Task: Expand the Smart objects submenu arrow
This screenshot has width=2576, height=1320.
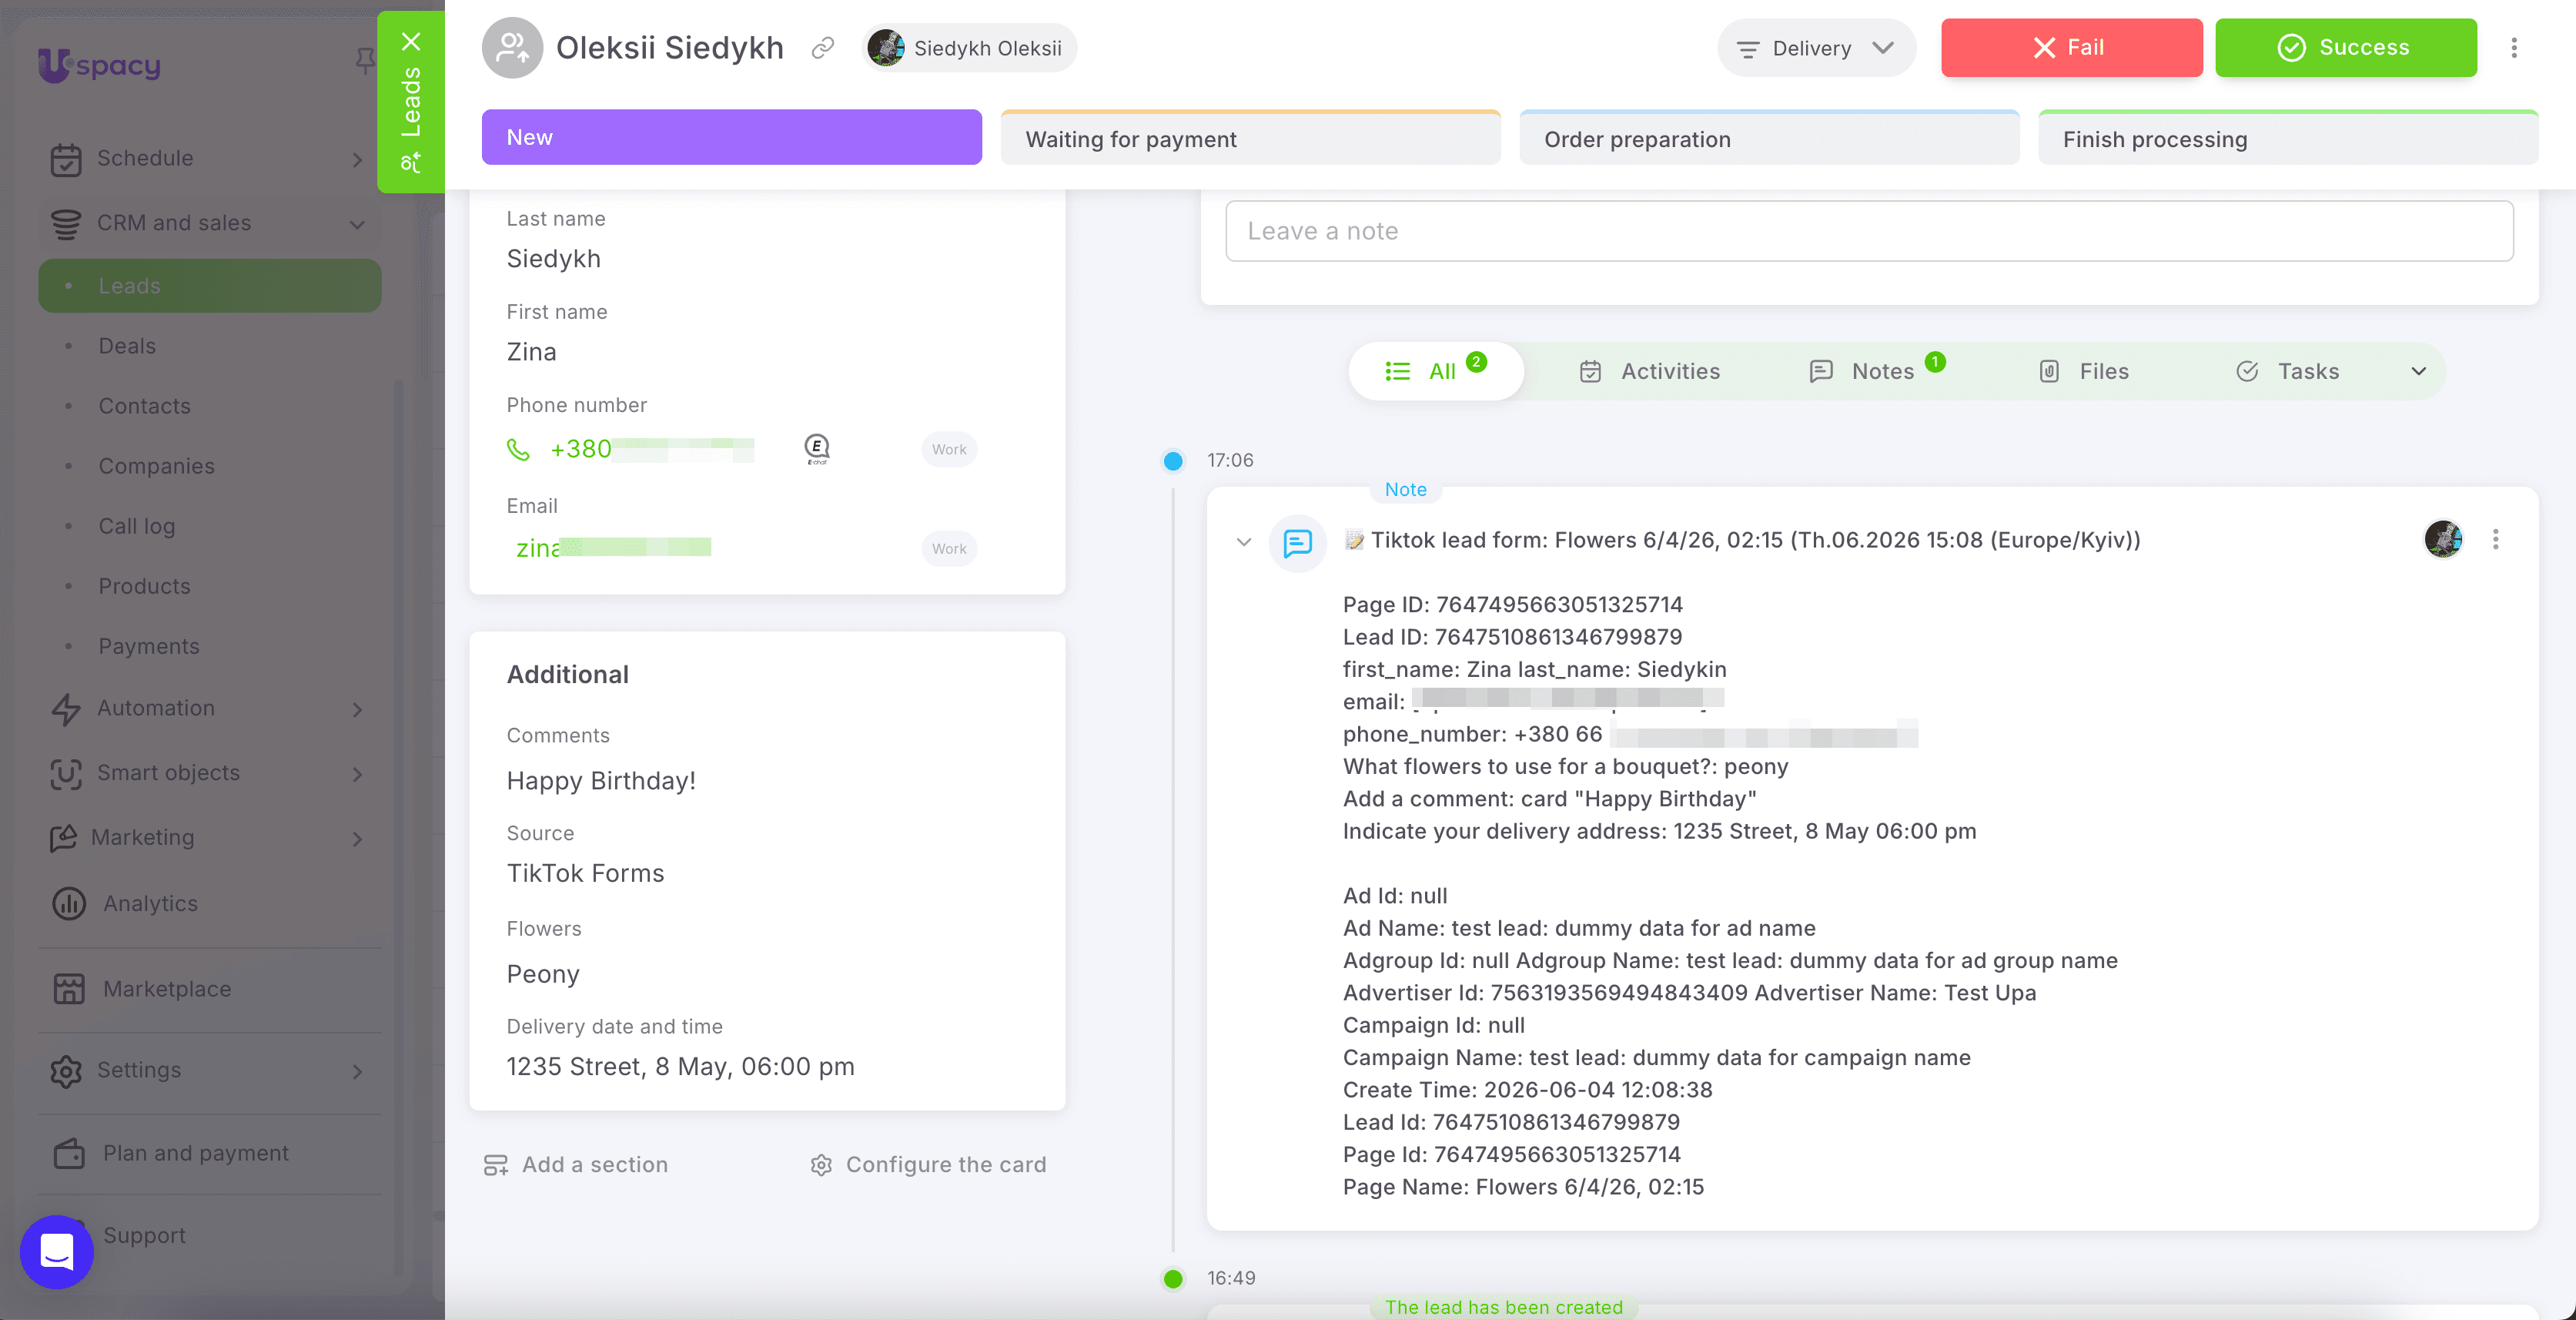Action: (358, 774)
